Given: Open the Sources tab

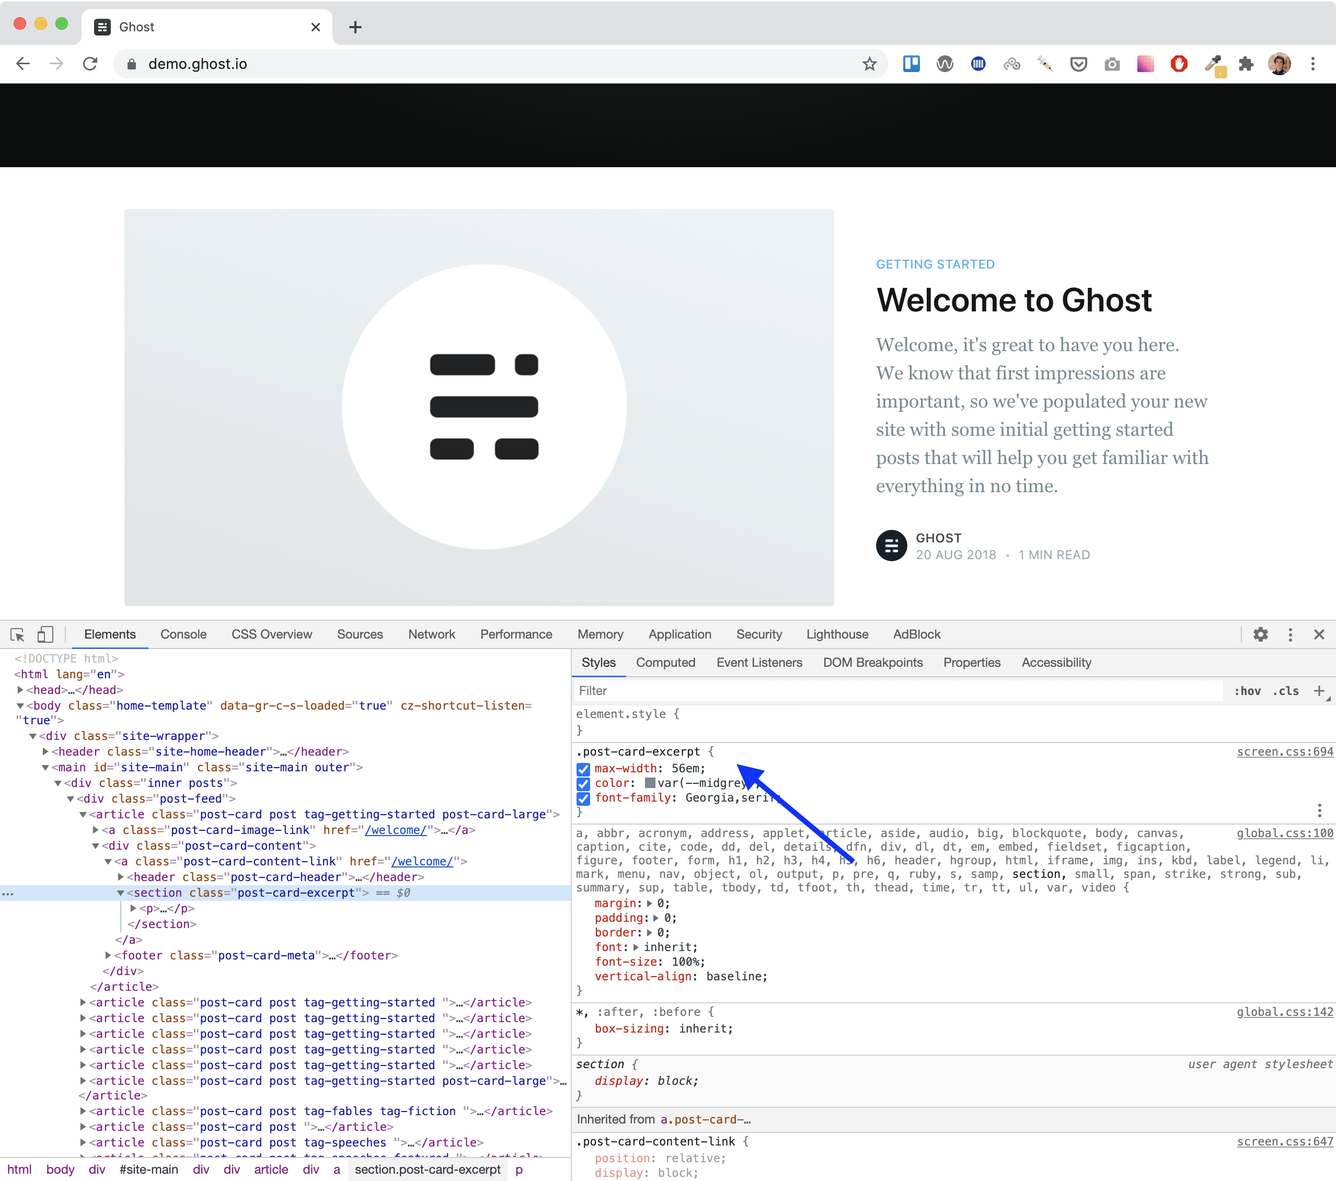Looking at the screenshot, I should tap(360, 635).
